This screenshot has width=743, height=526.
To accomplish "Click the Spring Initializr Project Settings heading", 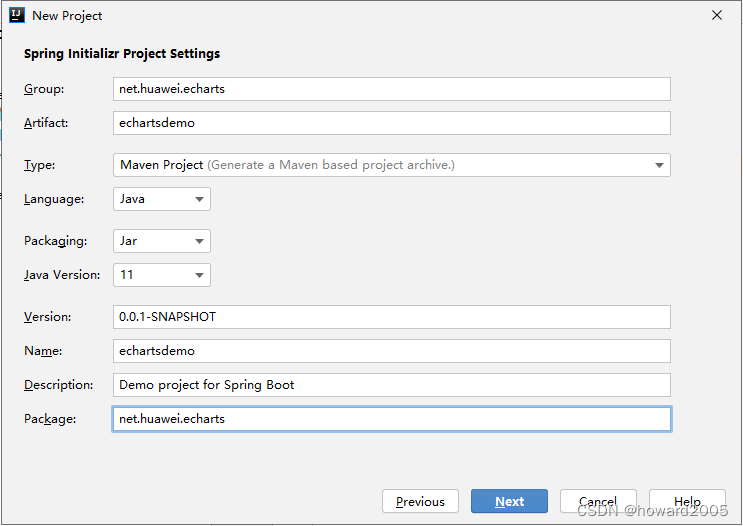I will [x=122, y=54].
